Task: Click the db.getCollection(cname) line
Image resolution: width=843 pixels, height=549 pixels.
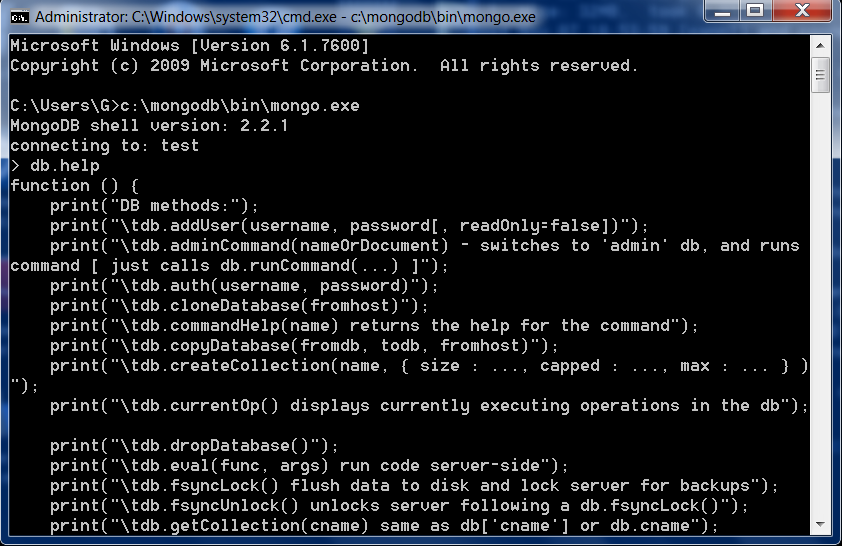Action: tap(384, 525)
